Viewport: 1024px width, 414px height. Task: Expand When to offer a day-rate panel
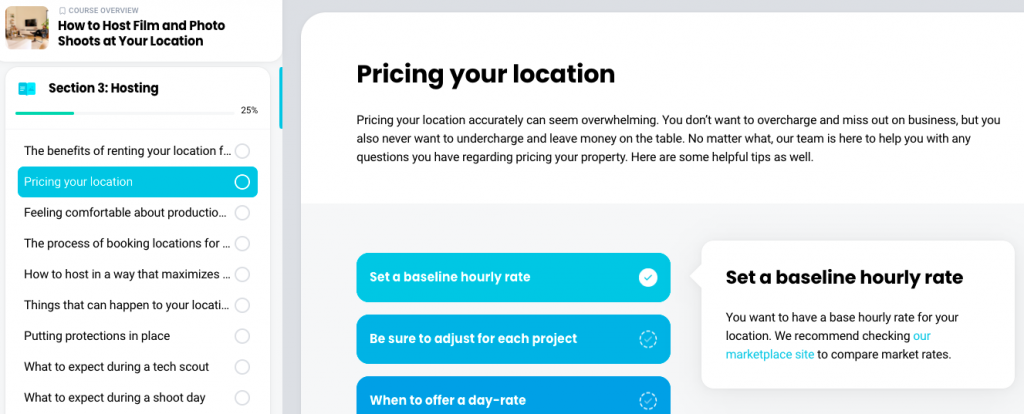pyautogui.click(x=513, y=396)
